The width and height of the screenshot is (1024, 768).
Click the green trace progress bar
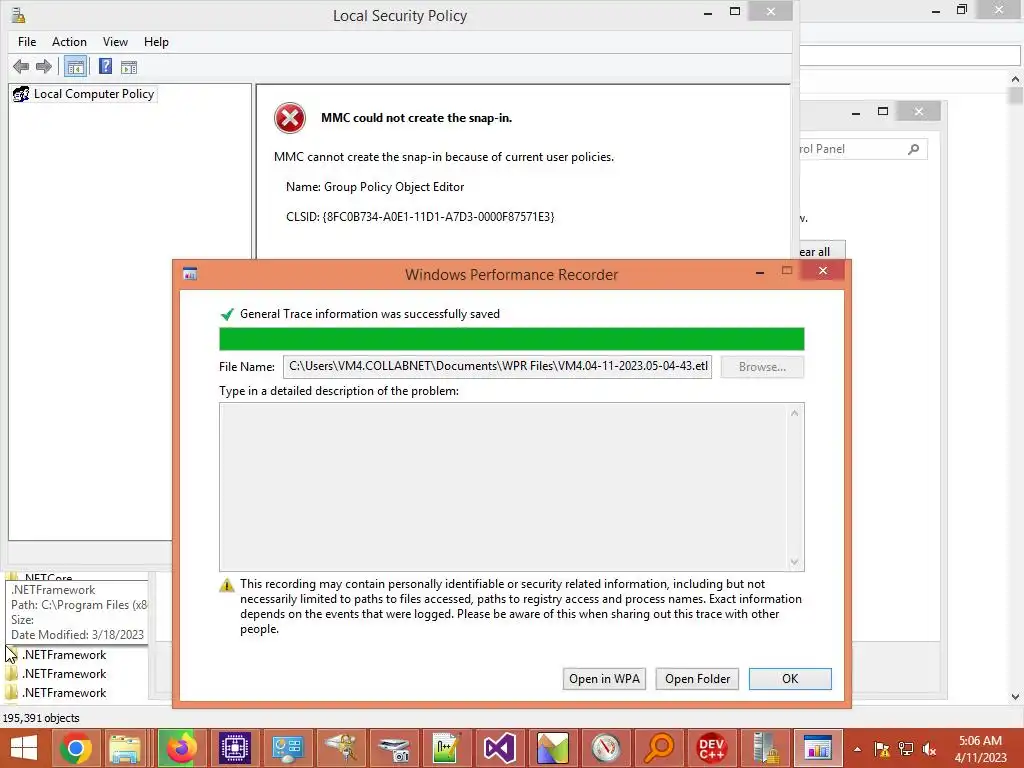click(511, 339)
